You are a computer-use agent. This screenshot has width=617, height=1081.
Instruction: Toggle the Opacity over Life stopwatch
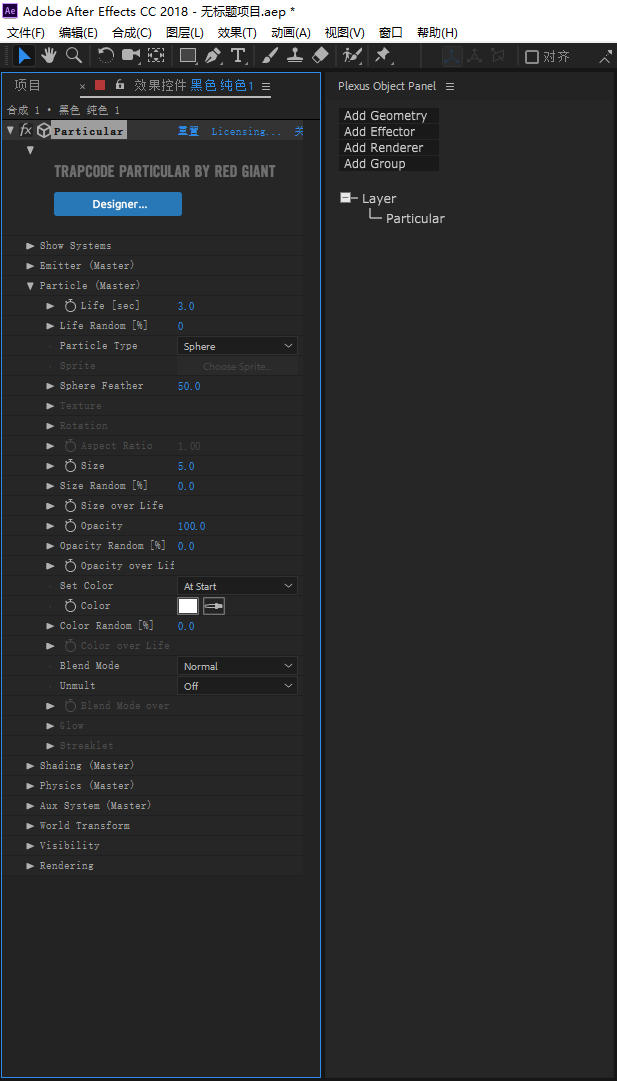pyautogui.click(x=70, y=565)
